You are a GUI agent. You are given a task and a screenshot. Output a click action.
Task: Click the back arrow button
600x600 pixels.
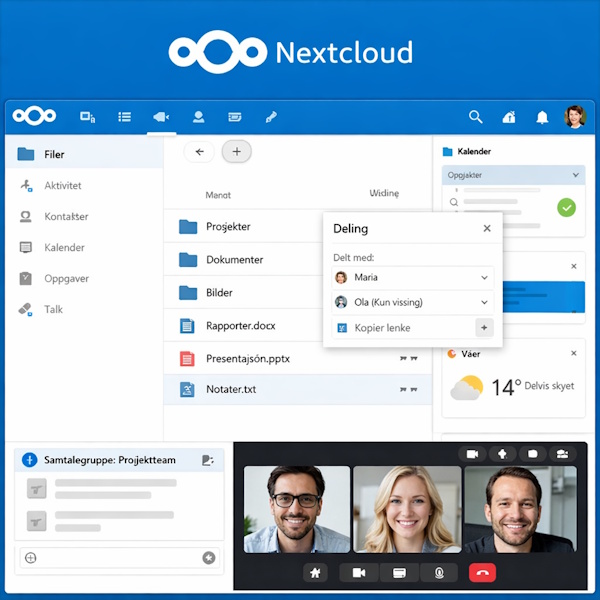[x=199, y=152]
